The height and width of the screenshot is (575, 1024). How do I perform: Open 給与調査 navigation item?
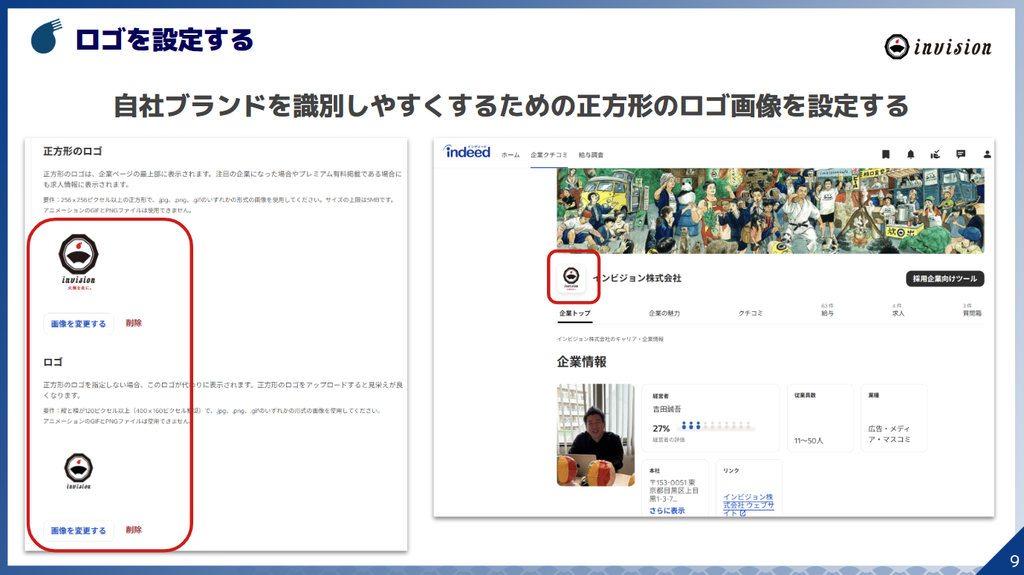click(x=591, y=155)
